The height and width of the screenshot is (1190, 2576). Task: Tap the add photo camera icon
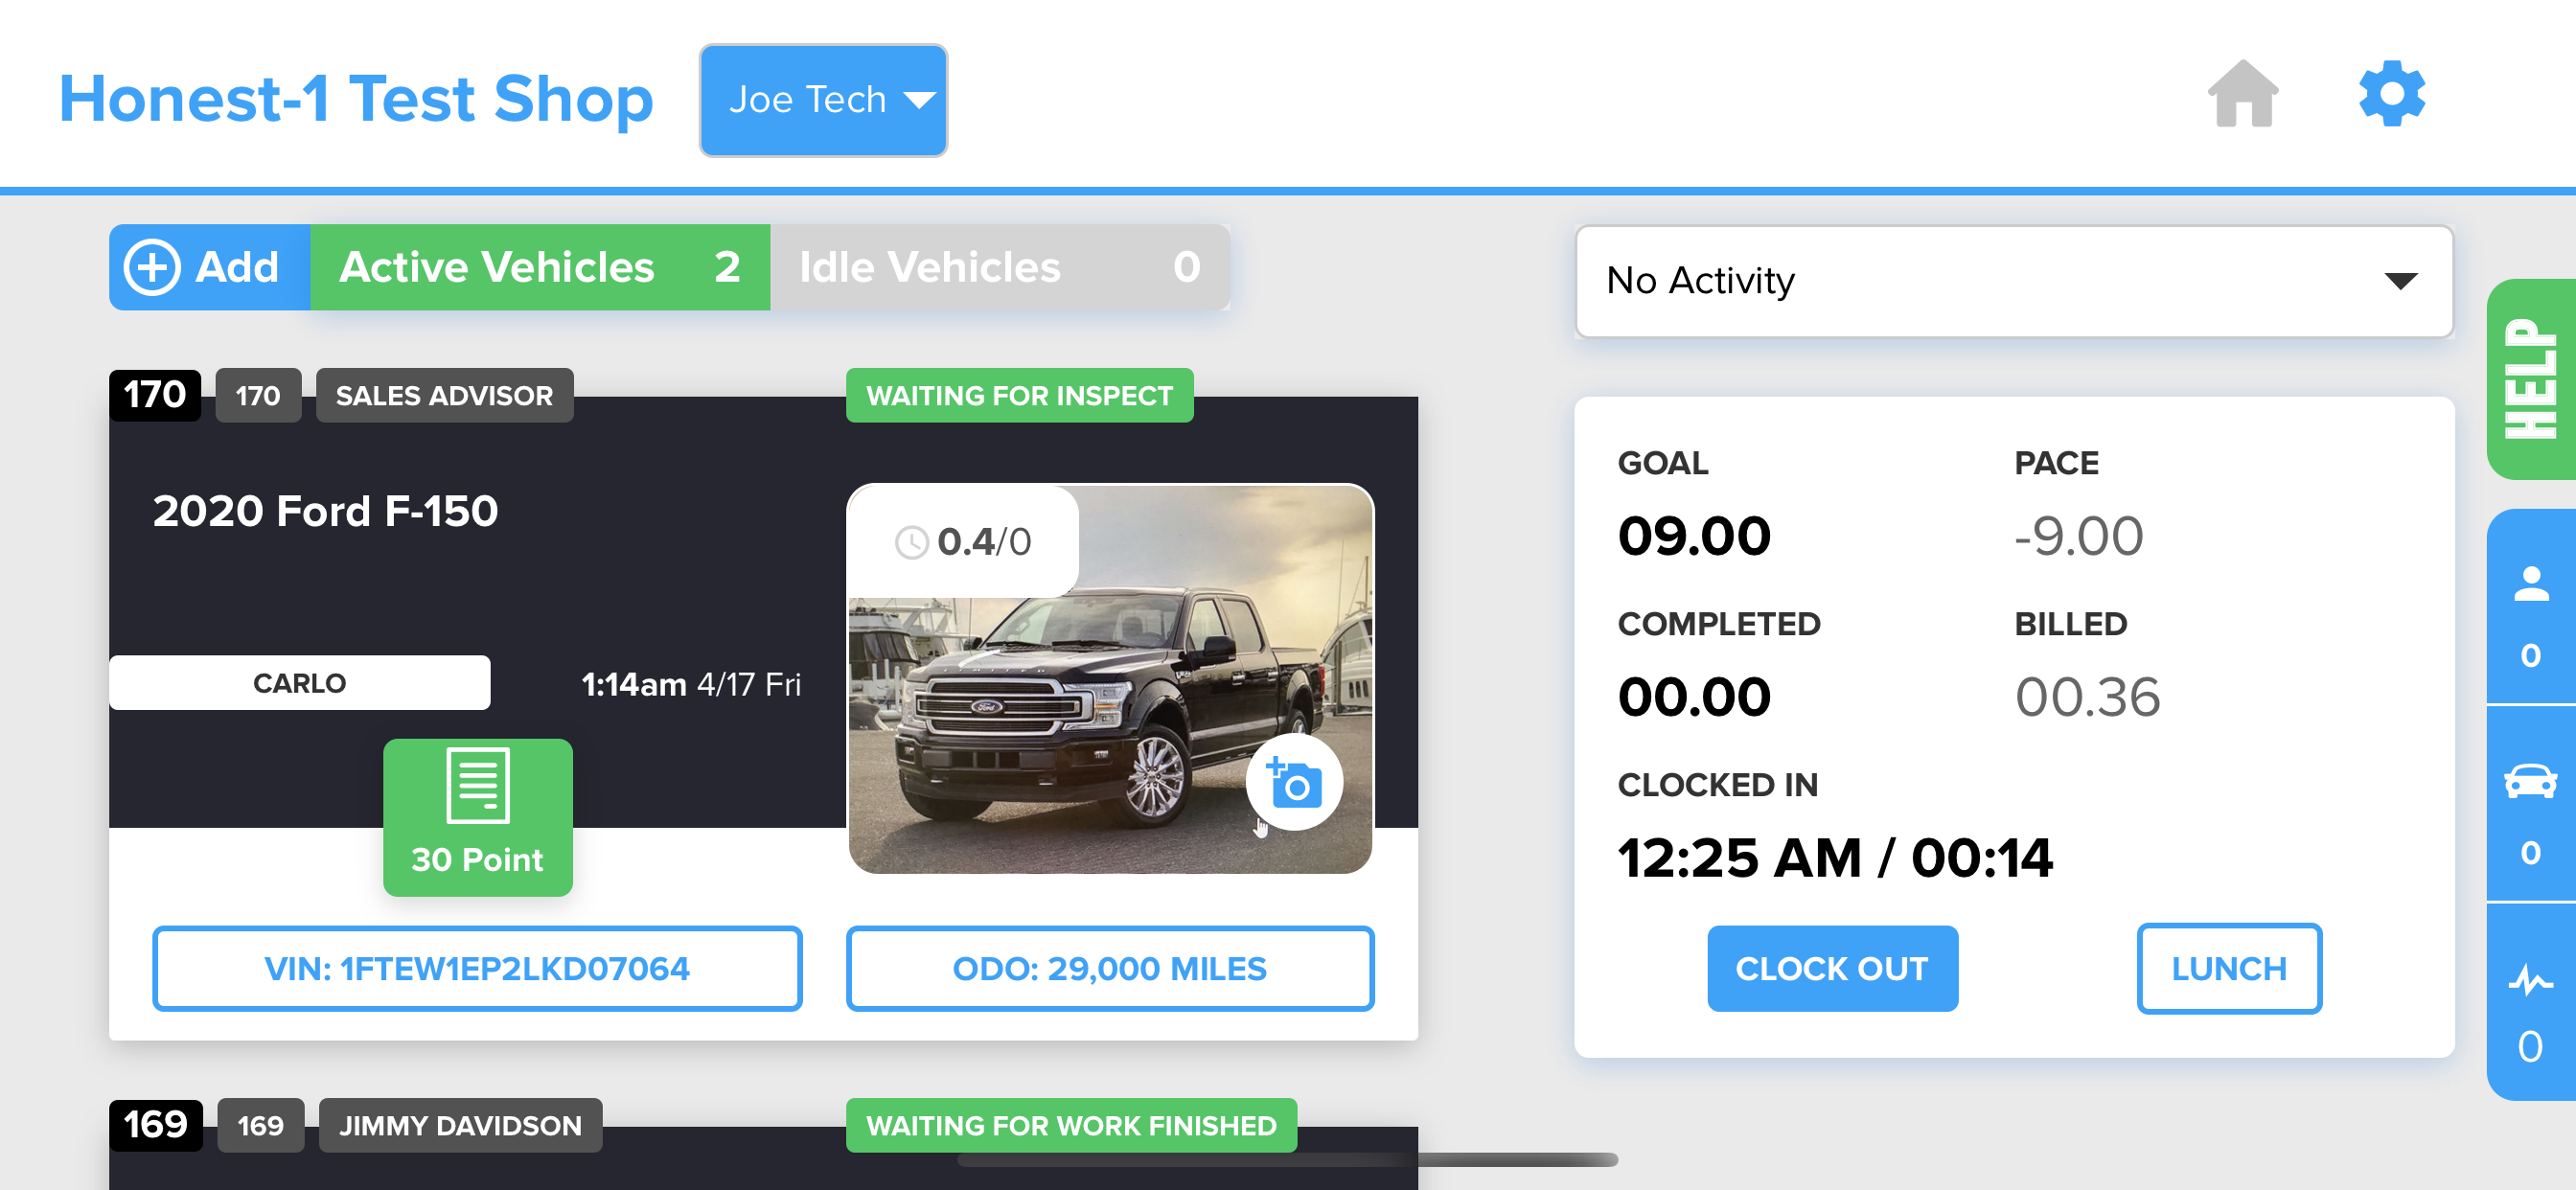(1293, 783)
